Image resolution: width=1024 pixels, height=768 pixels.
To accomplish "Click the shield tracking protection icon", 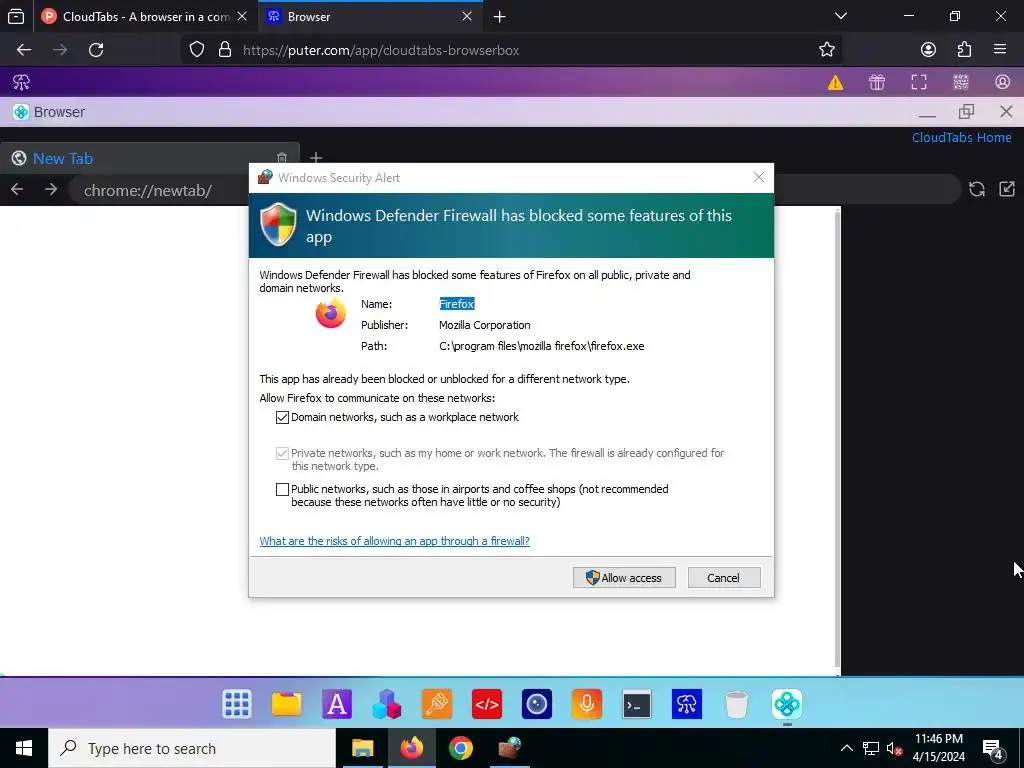I will [x=197, y=50].
